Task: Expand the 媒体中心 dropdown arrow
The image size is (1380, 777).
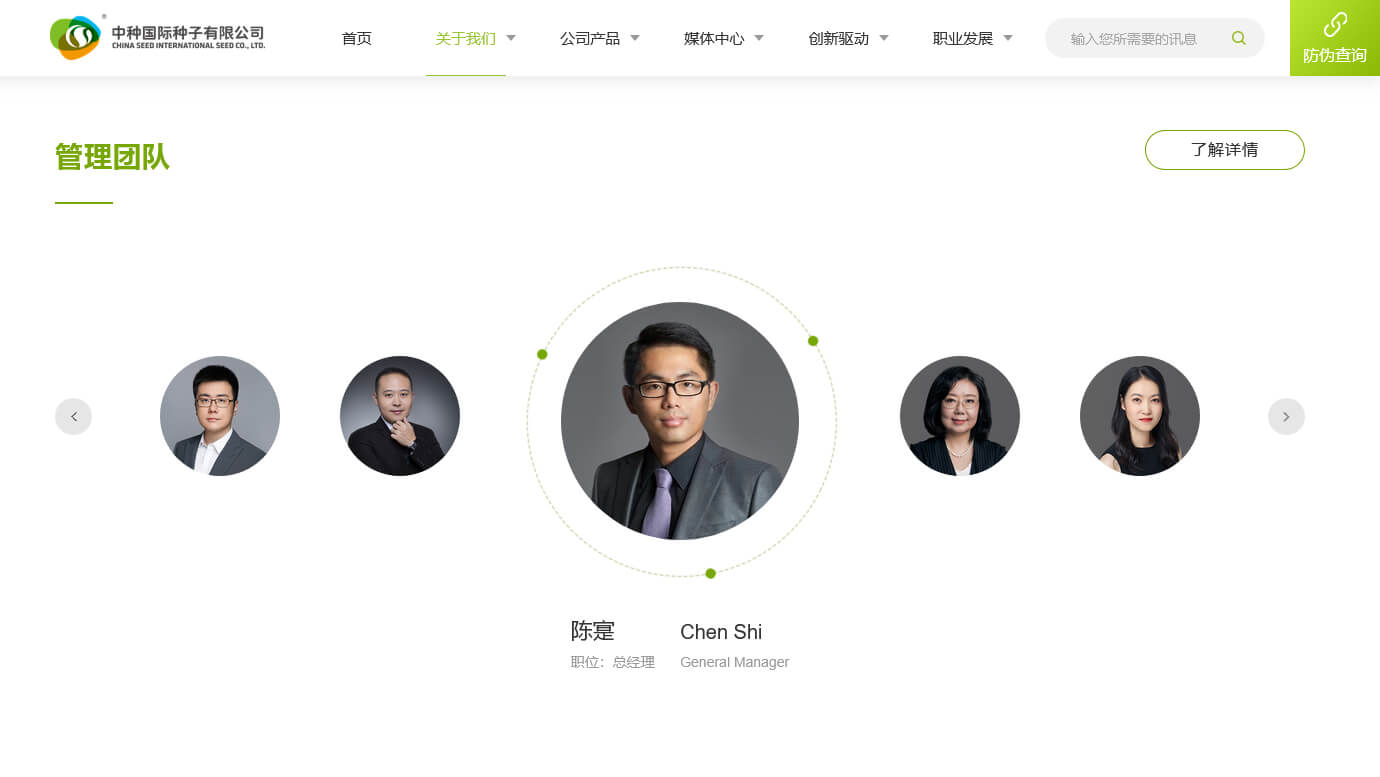Action: [x=759, y=38]
